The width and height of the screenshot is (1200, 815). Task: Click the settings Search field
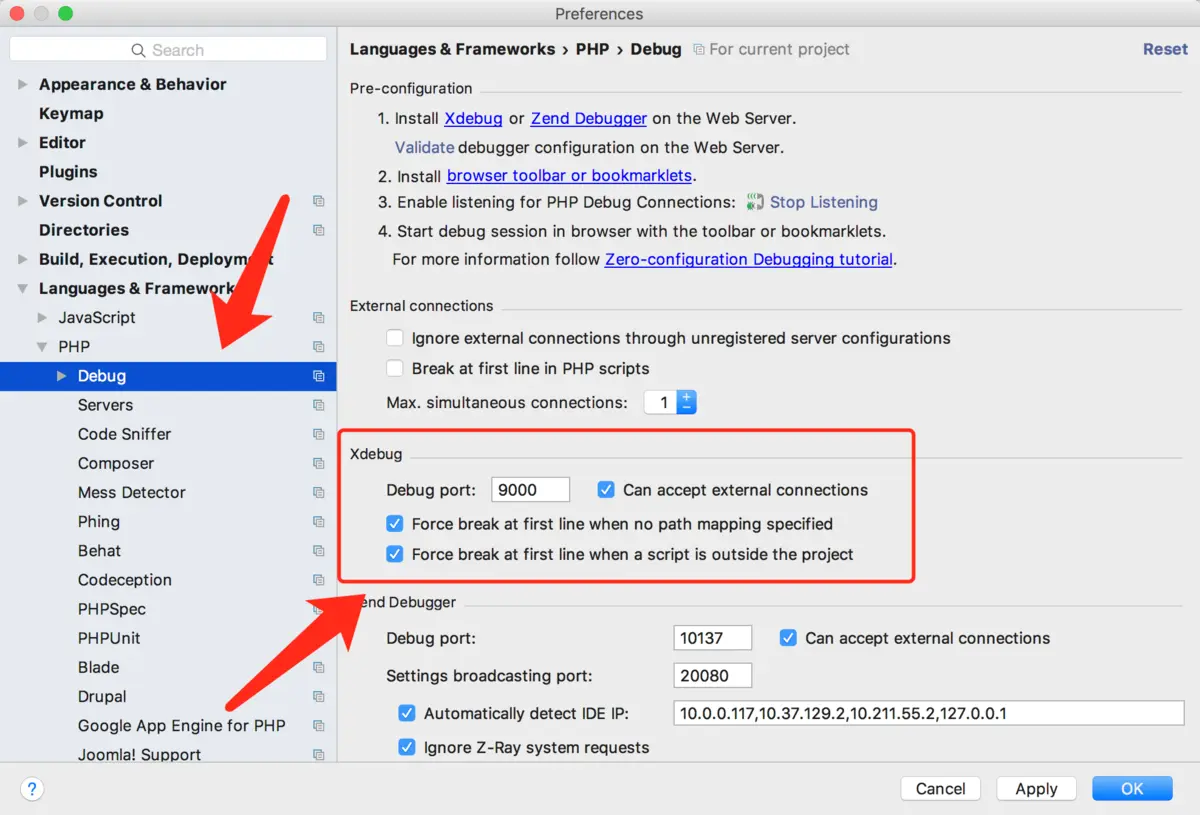pos(168,50)
